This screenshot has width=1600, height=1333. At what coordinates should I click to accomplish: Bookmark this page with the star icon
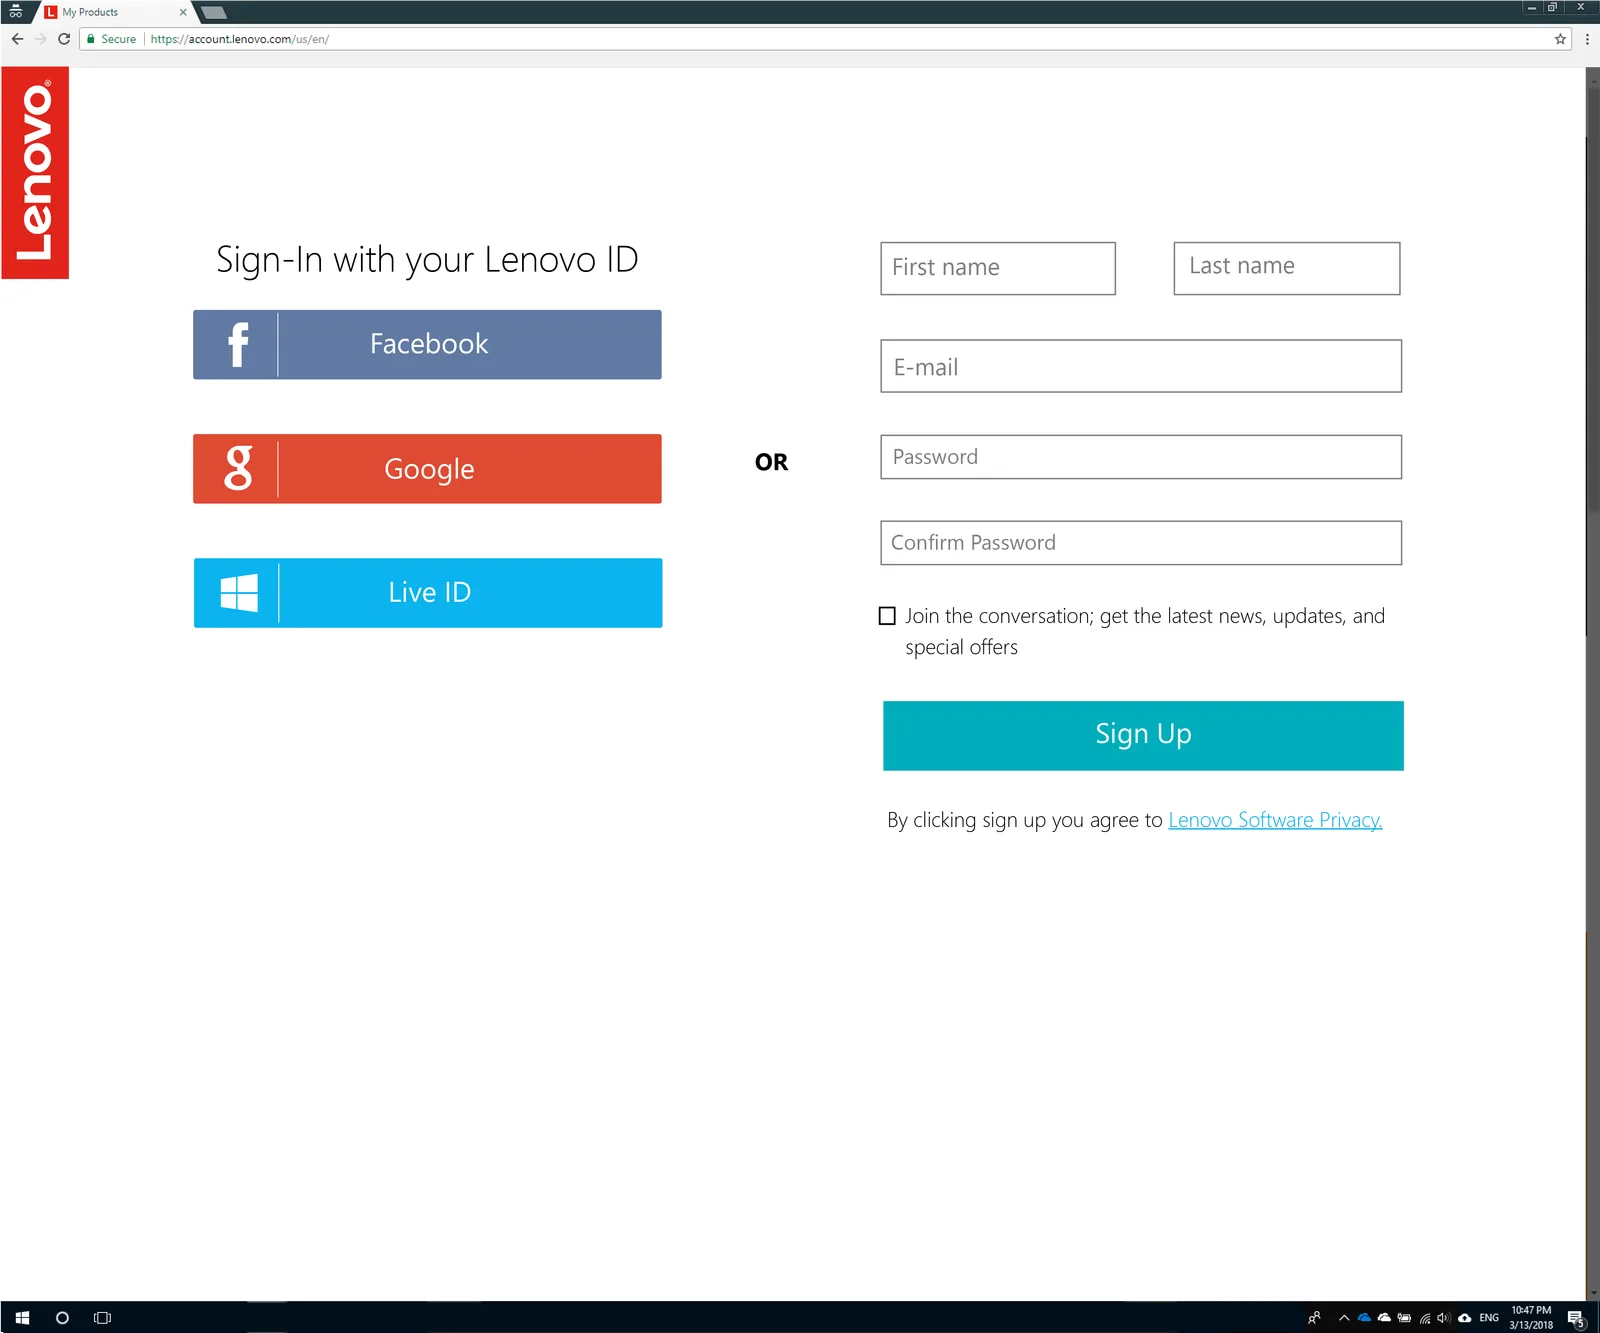pyautogui.click(x=1560, y=39)
